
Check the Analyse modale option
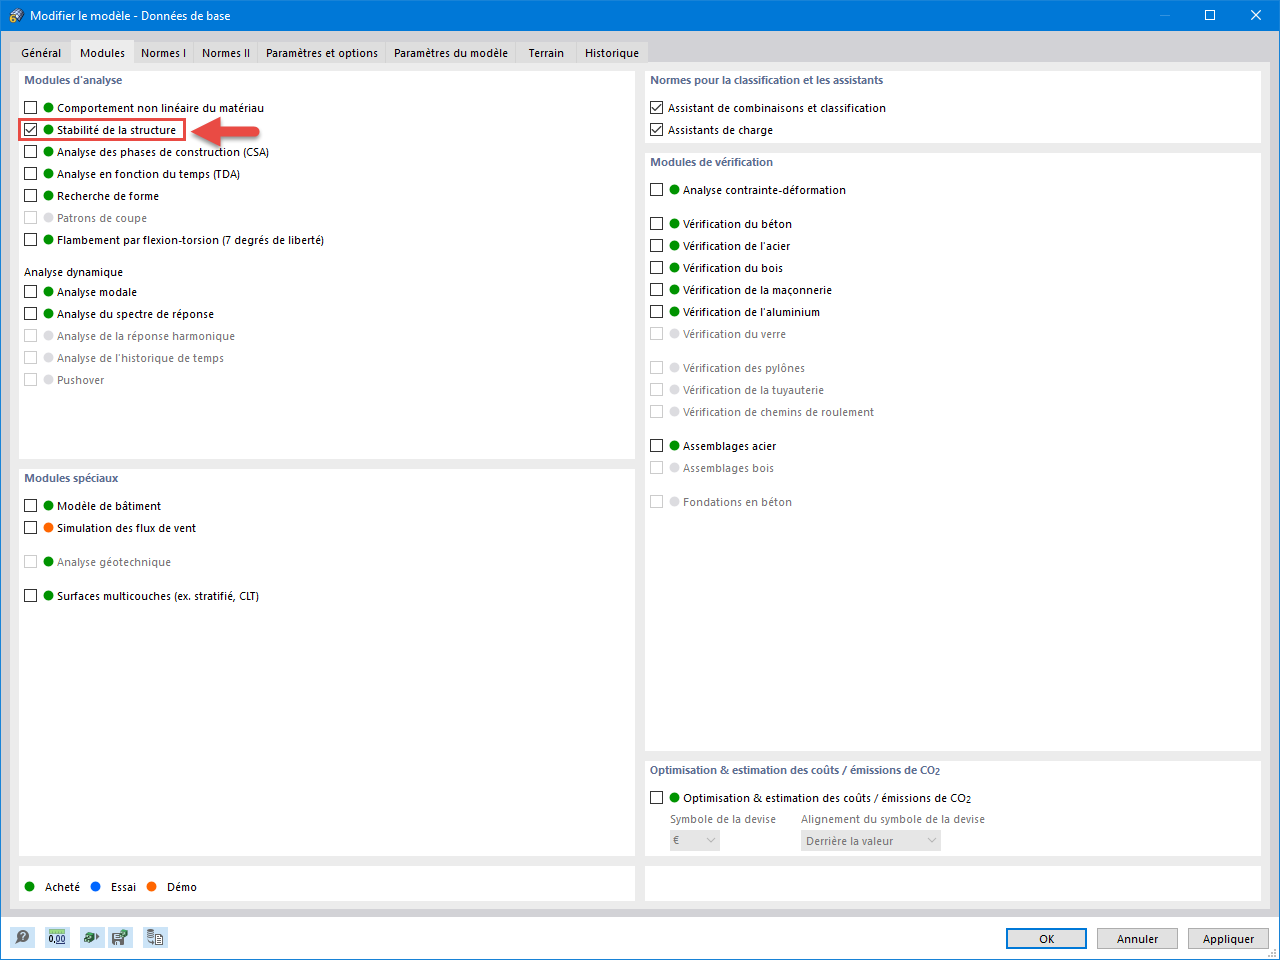(x=31, y=292)
